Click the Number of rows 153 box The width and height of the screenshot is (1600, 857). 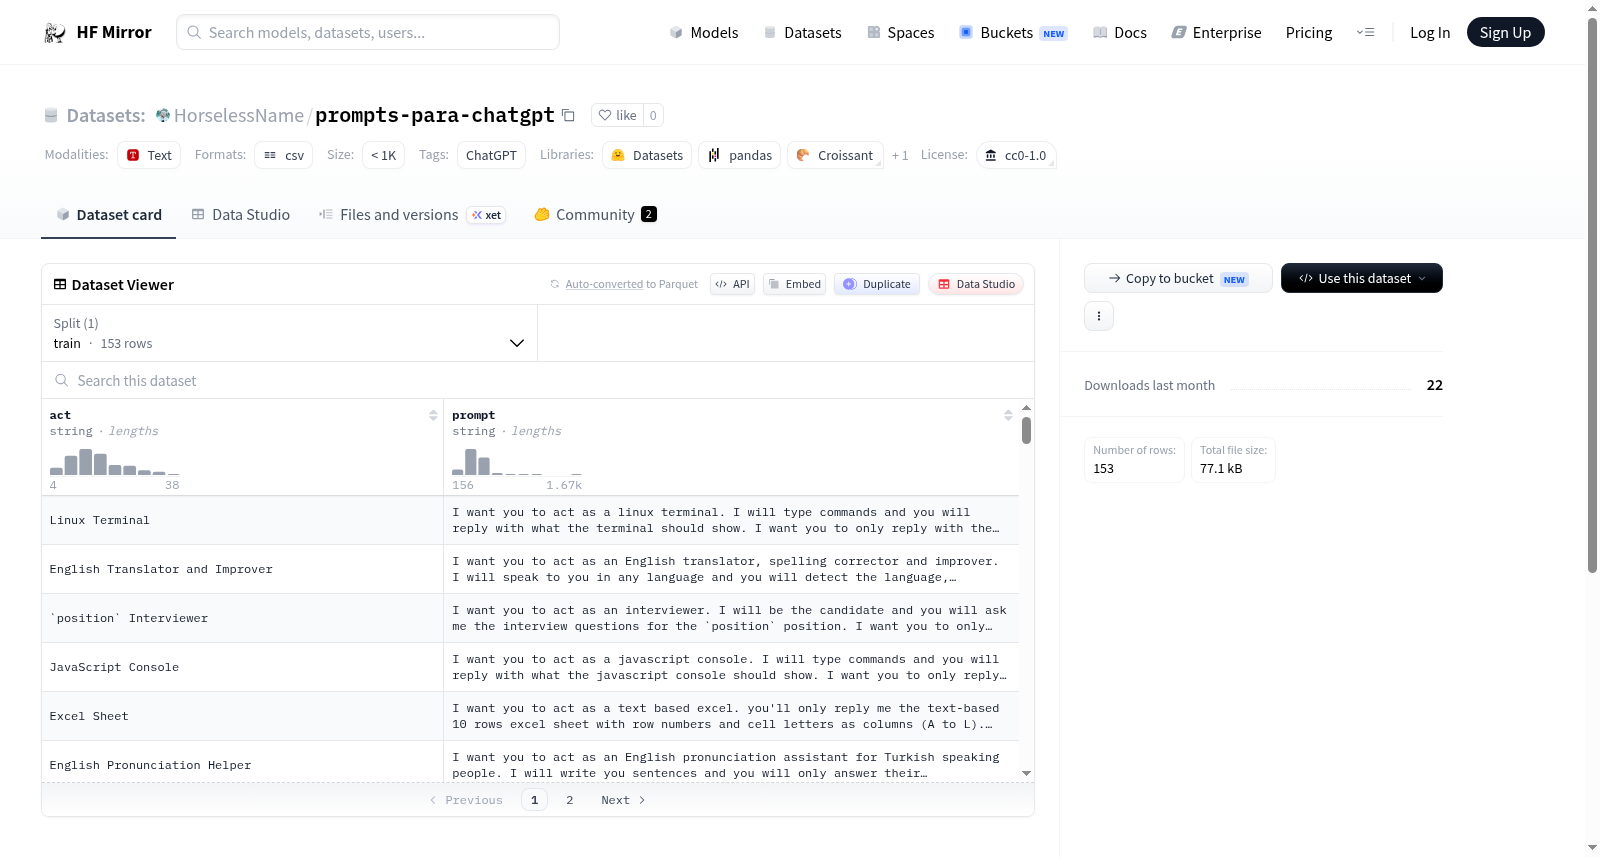pos(1134,460)
